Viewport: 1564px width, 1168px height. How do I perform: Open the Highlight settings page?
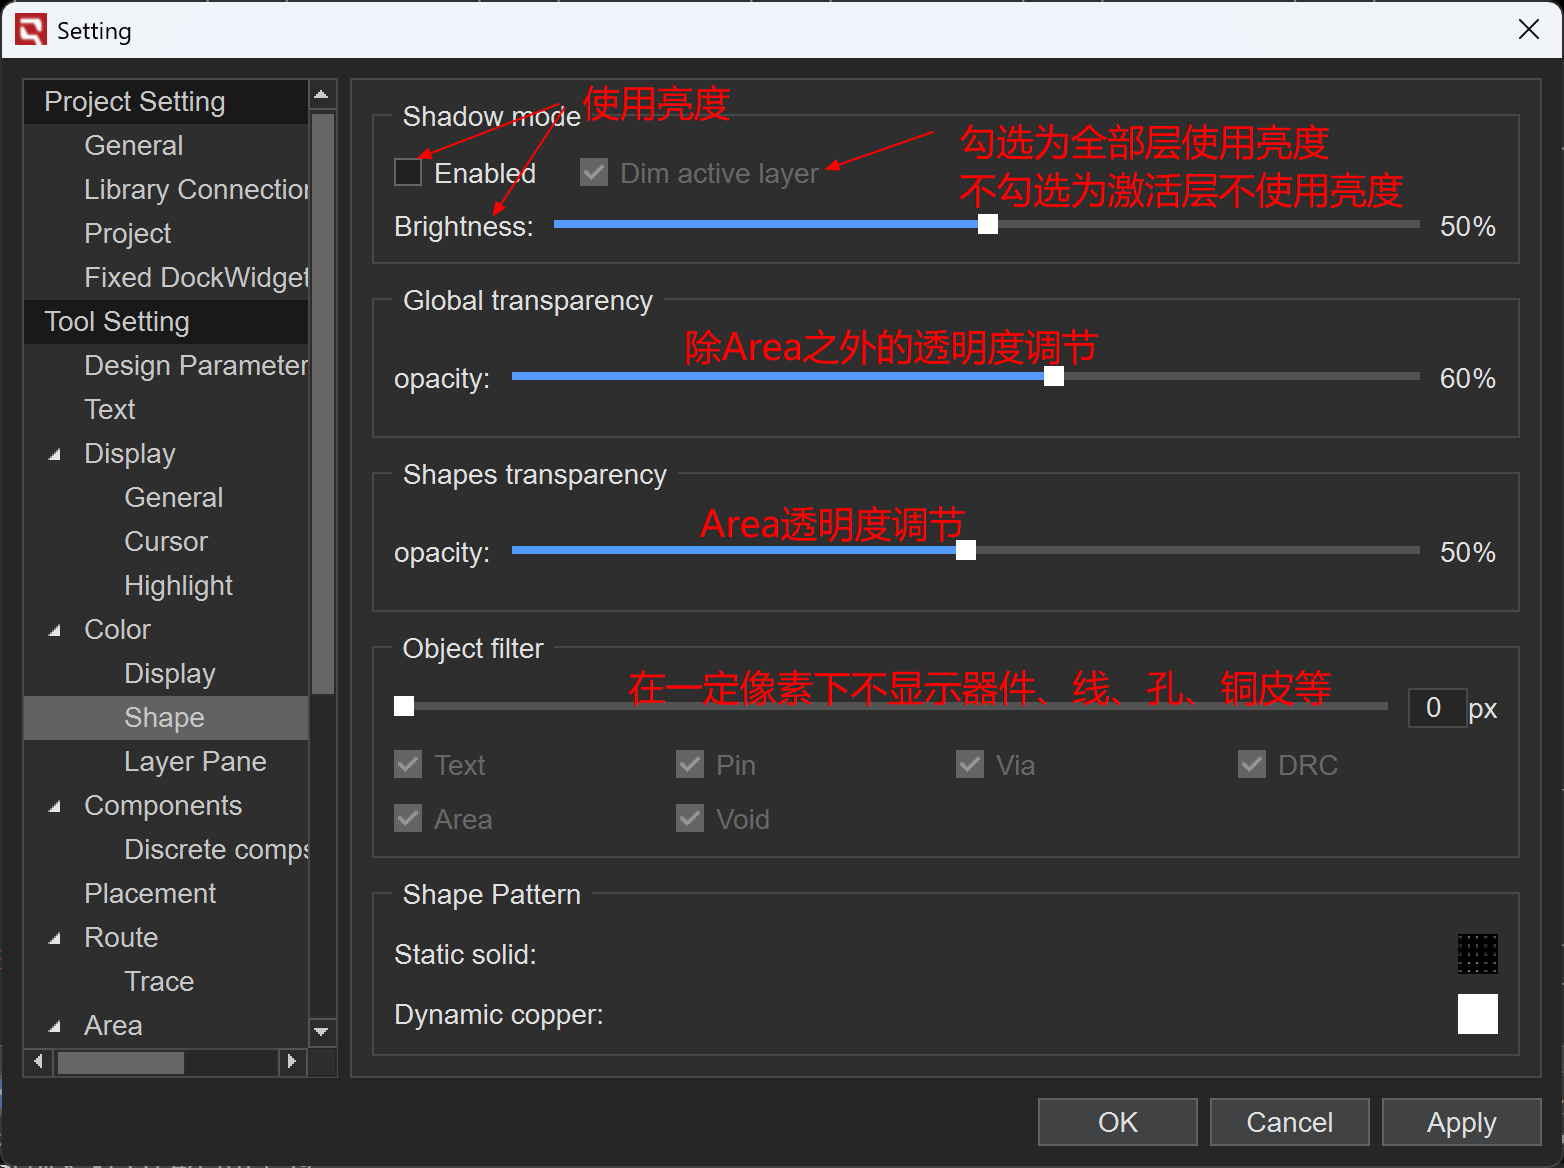[x=178, y=586]
